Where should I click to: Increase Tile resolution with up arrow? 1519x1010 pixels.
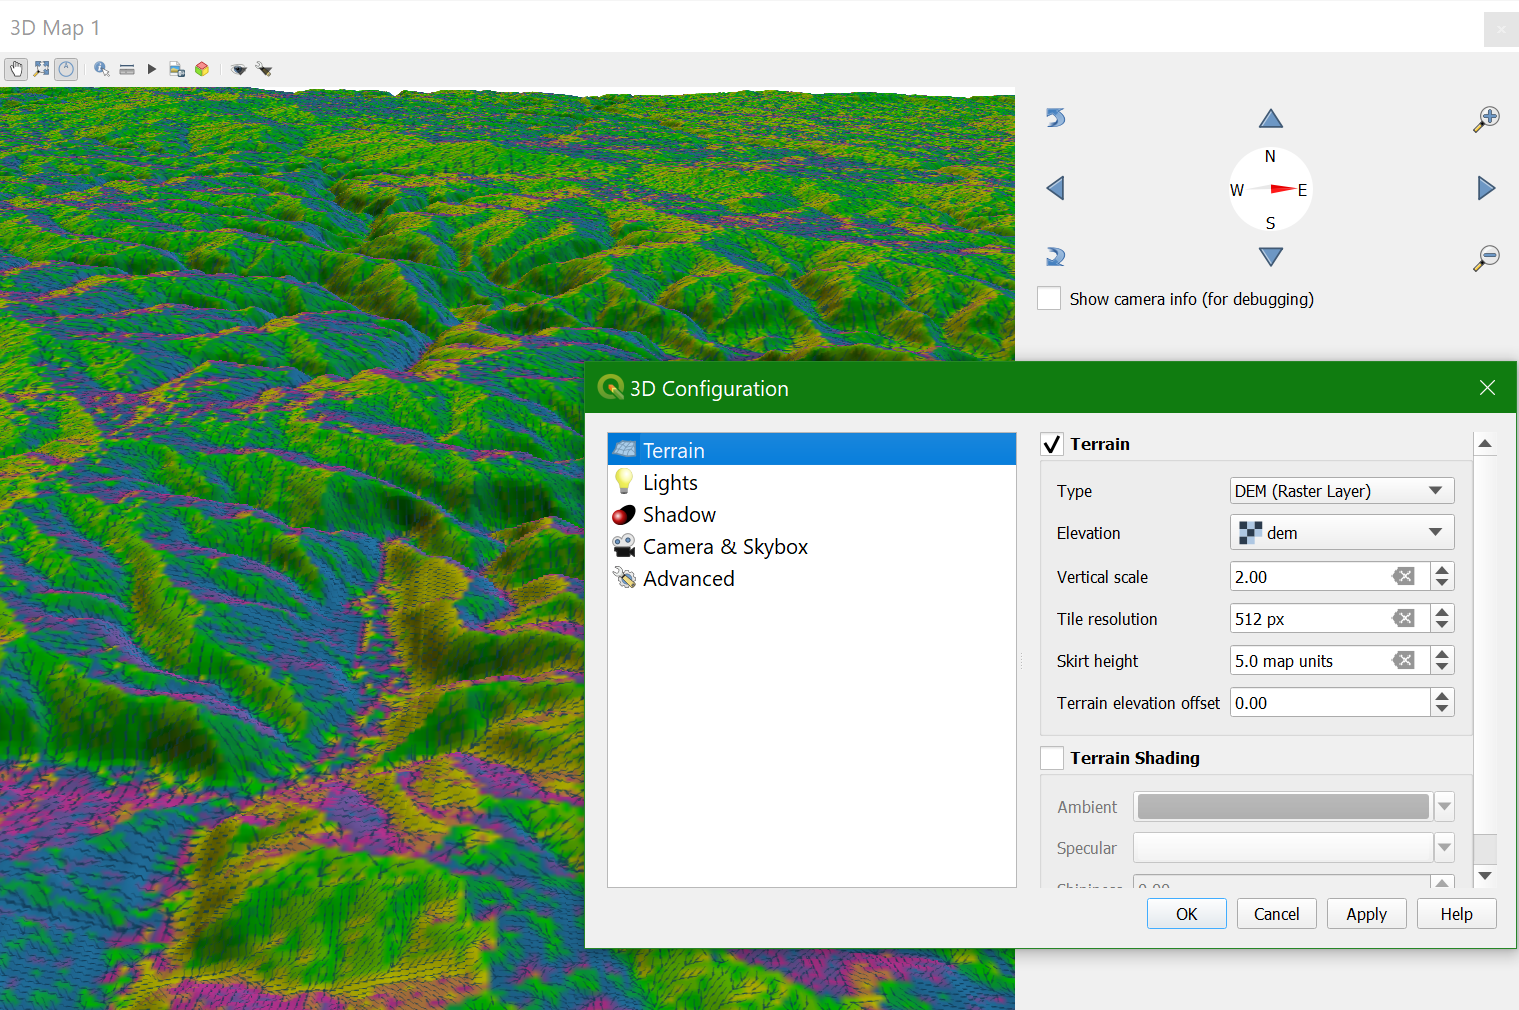(1442, 611)
